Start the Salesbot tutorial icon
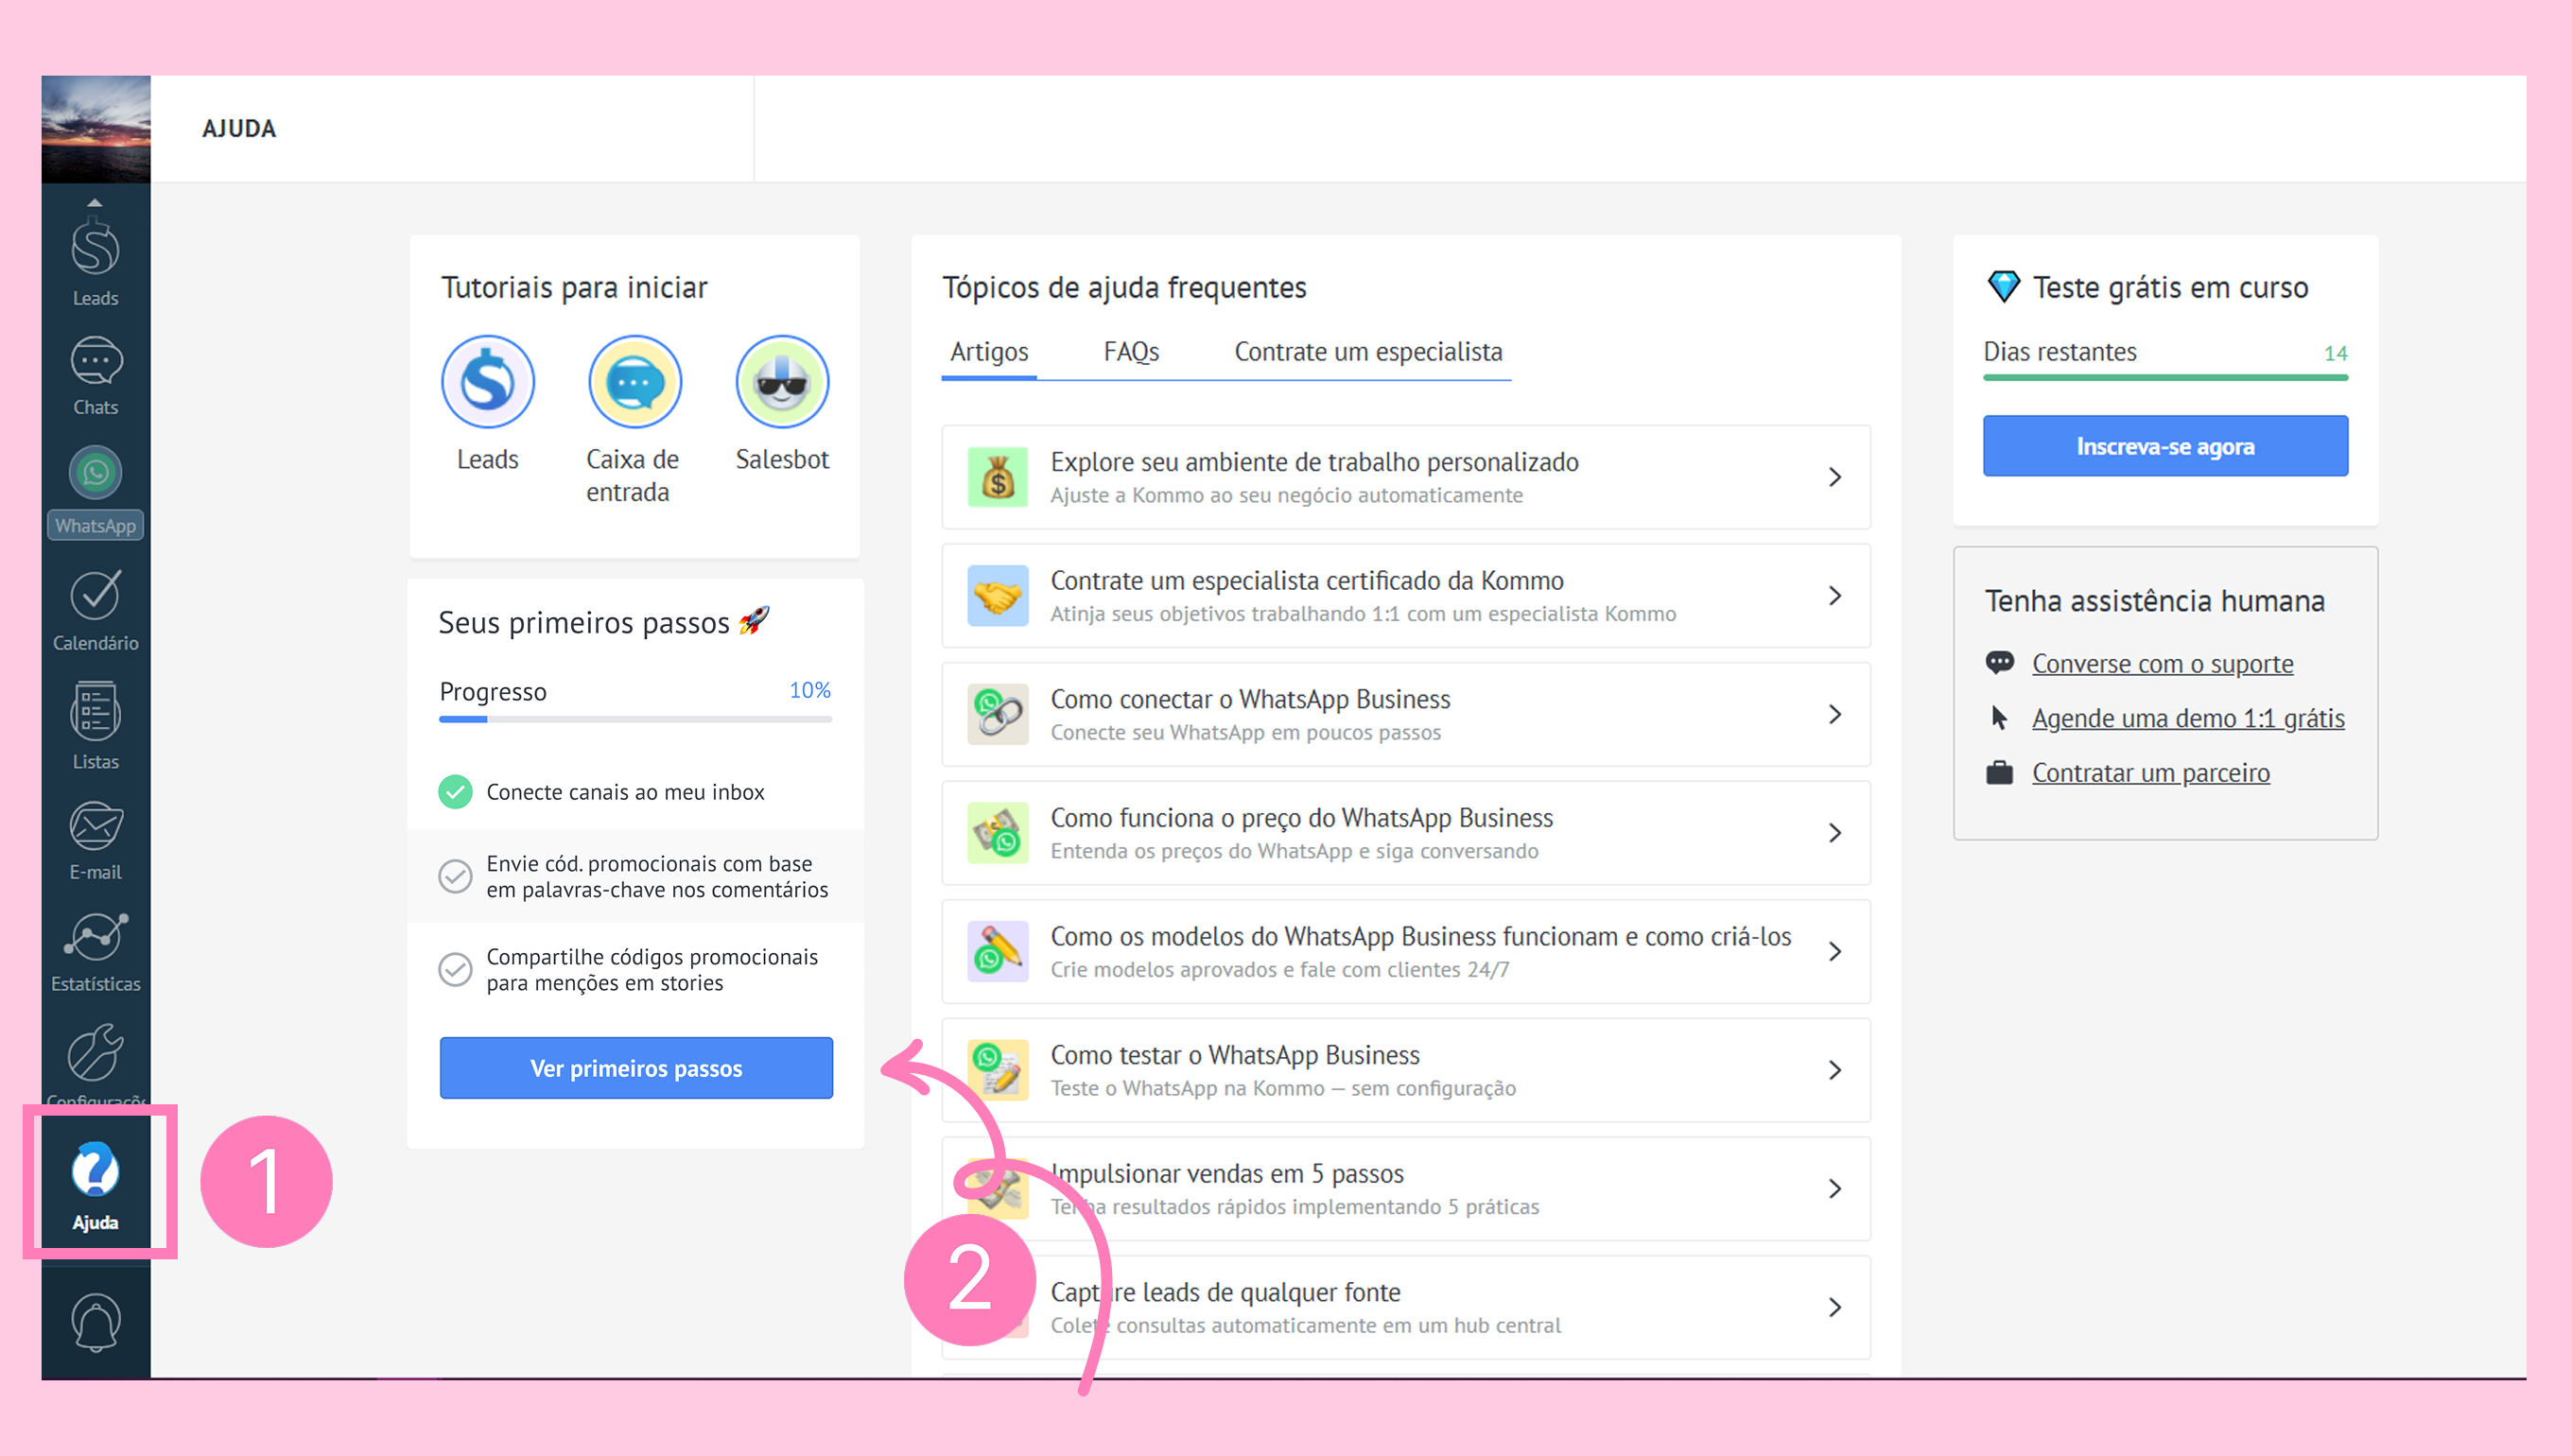 tap(782, 382)
